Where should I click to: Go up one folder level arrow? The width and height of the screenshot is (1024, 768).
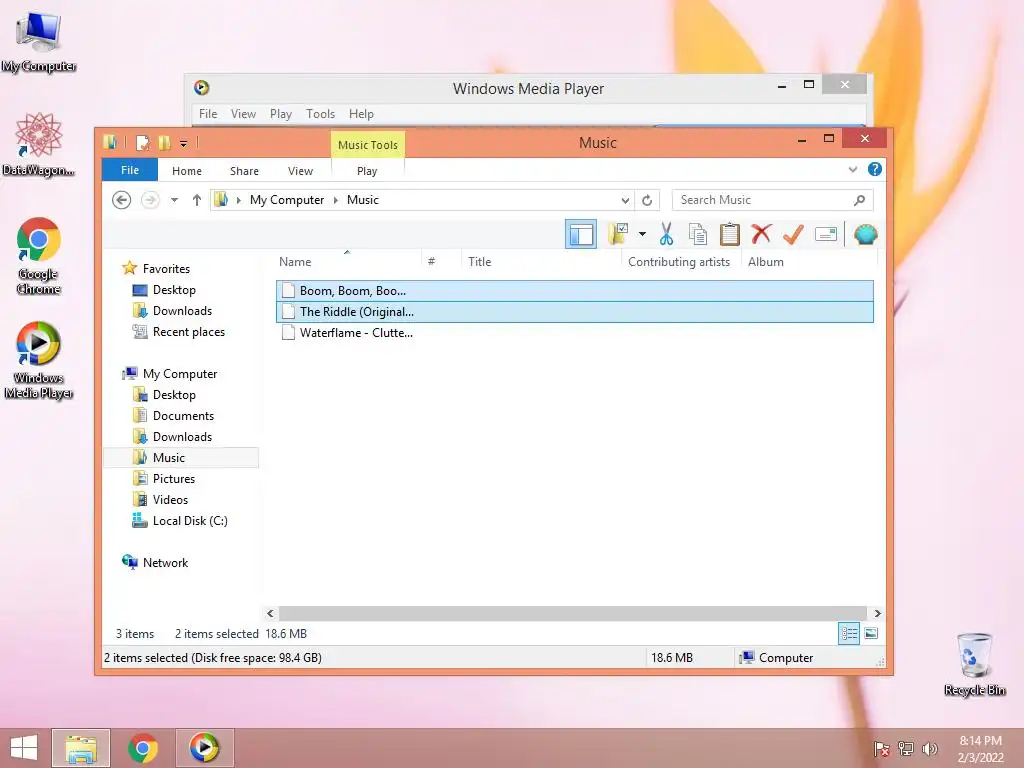tap(197, 200)
